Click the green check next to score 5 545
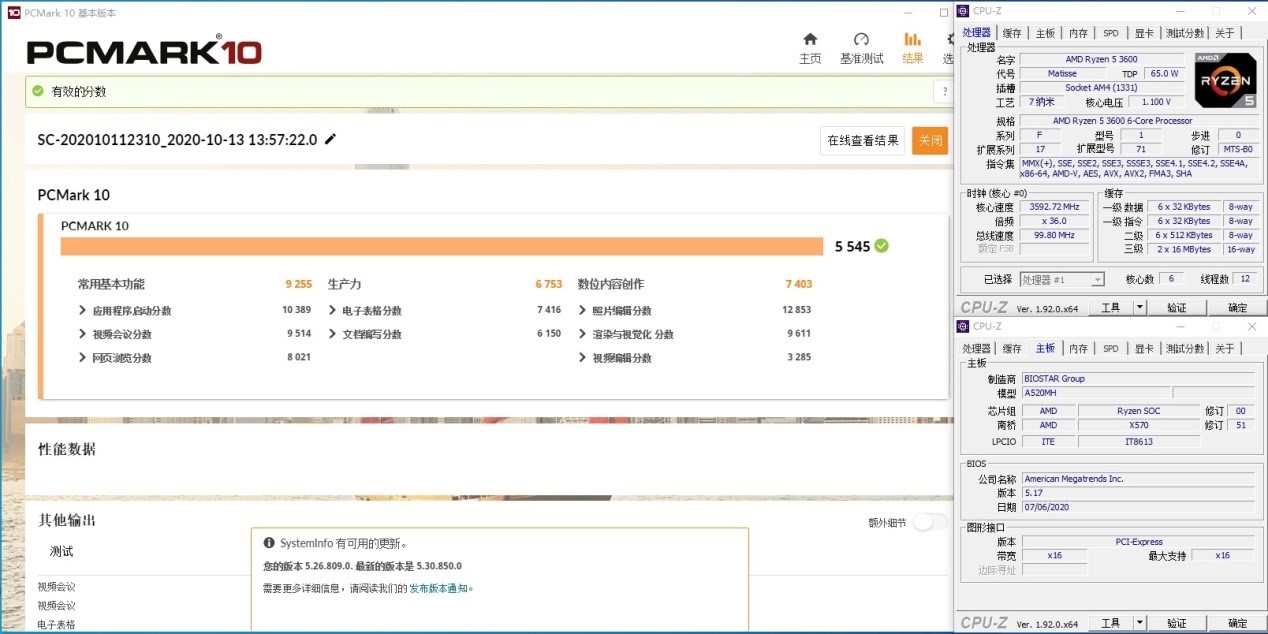The width and height of the screenshot is (1268, 634). pos(881,245)
